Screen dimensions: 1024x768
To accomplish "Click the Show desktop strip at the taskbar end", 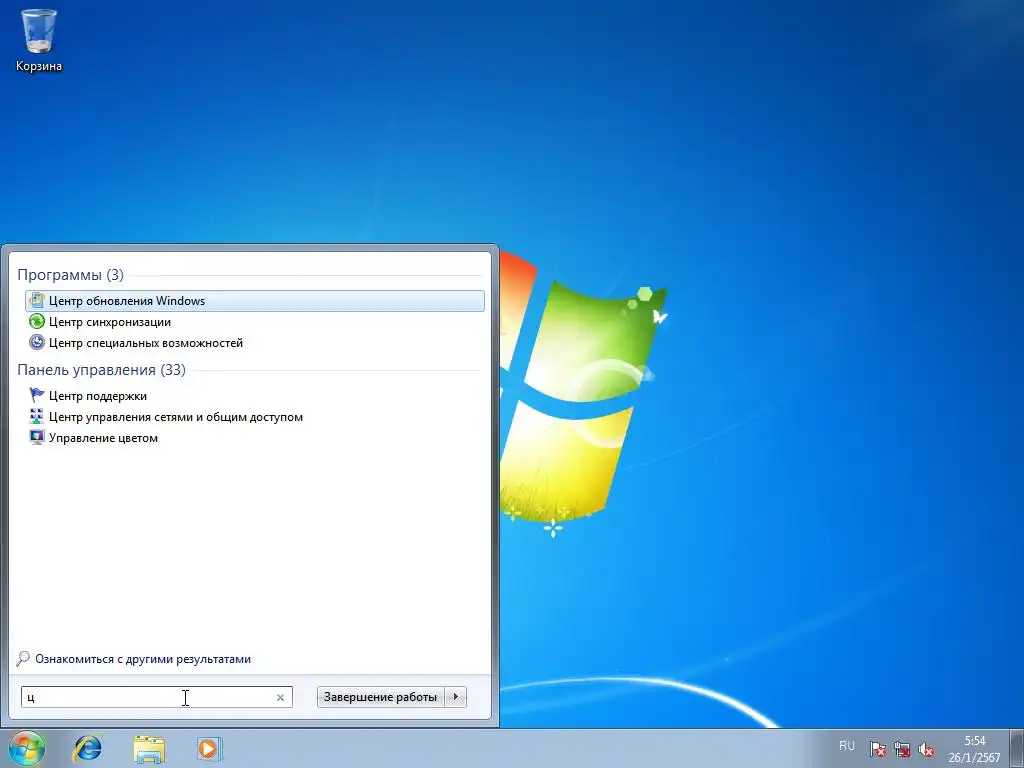I will tap(1017, 748).
